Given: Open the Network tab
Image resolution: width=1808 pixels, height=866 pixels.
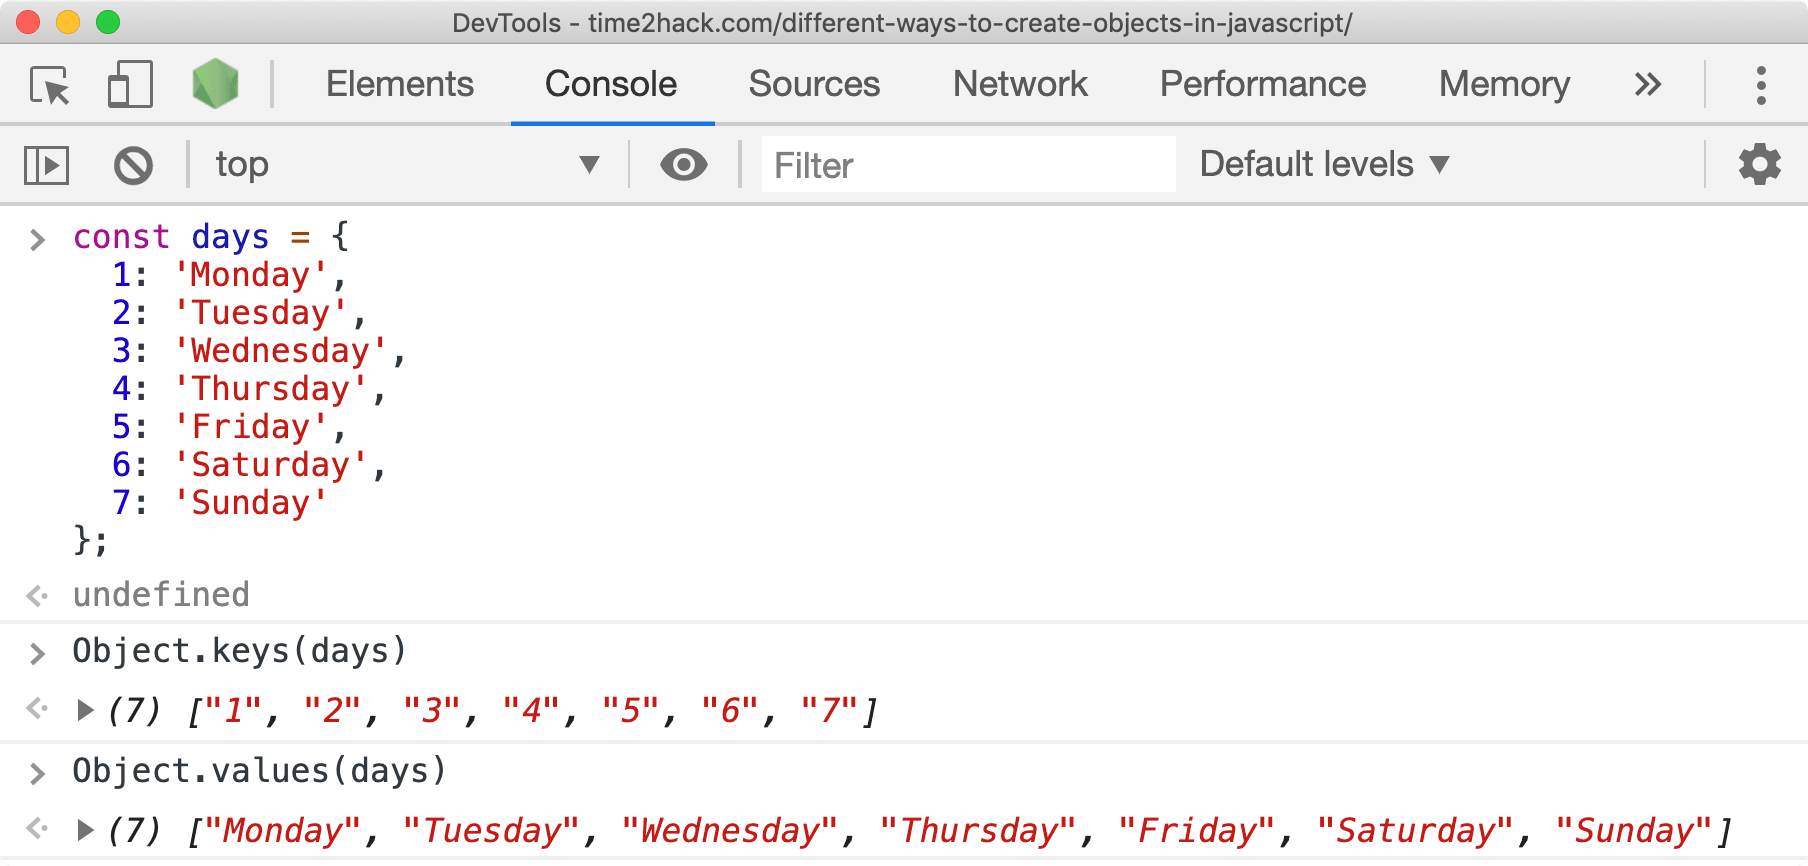Looking at the screenshot, I should [1020, 84].
